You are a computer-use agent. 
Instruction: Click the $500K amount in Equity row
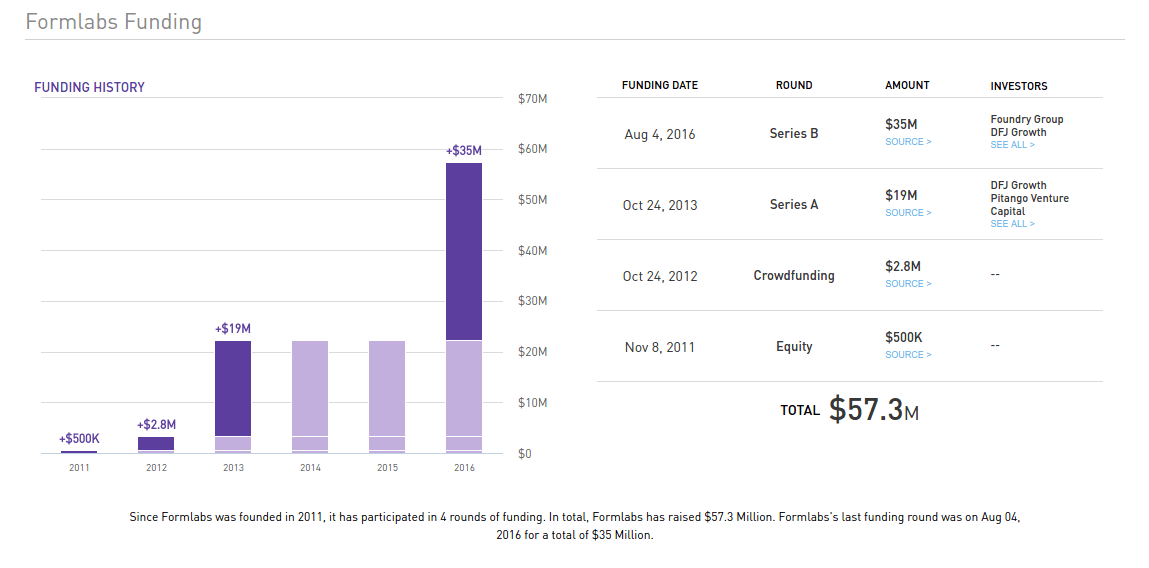(904, 337)
